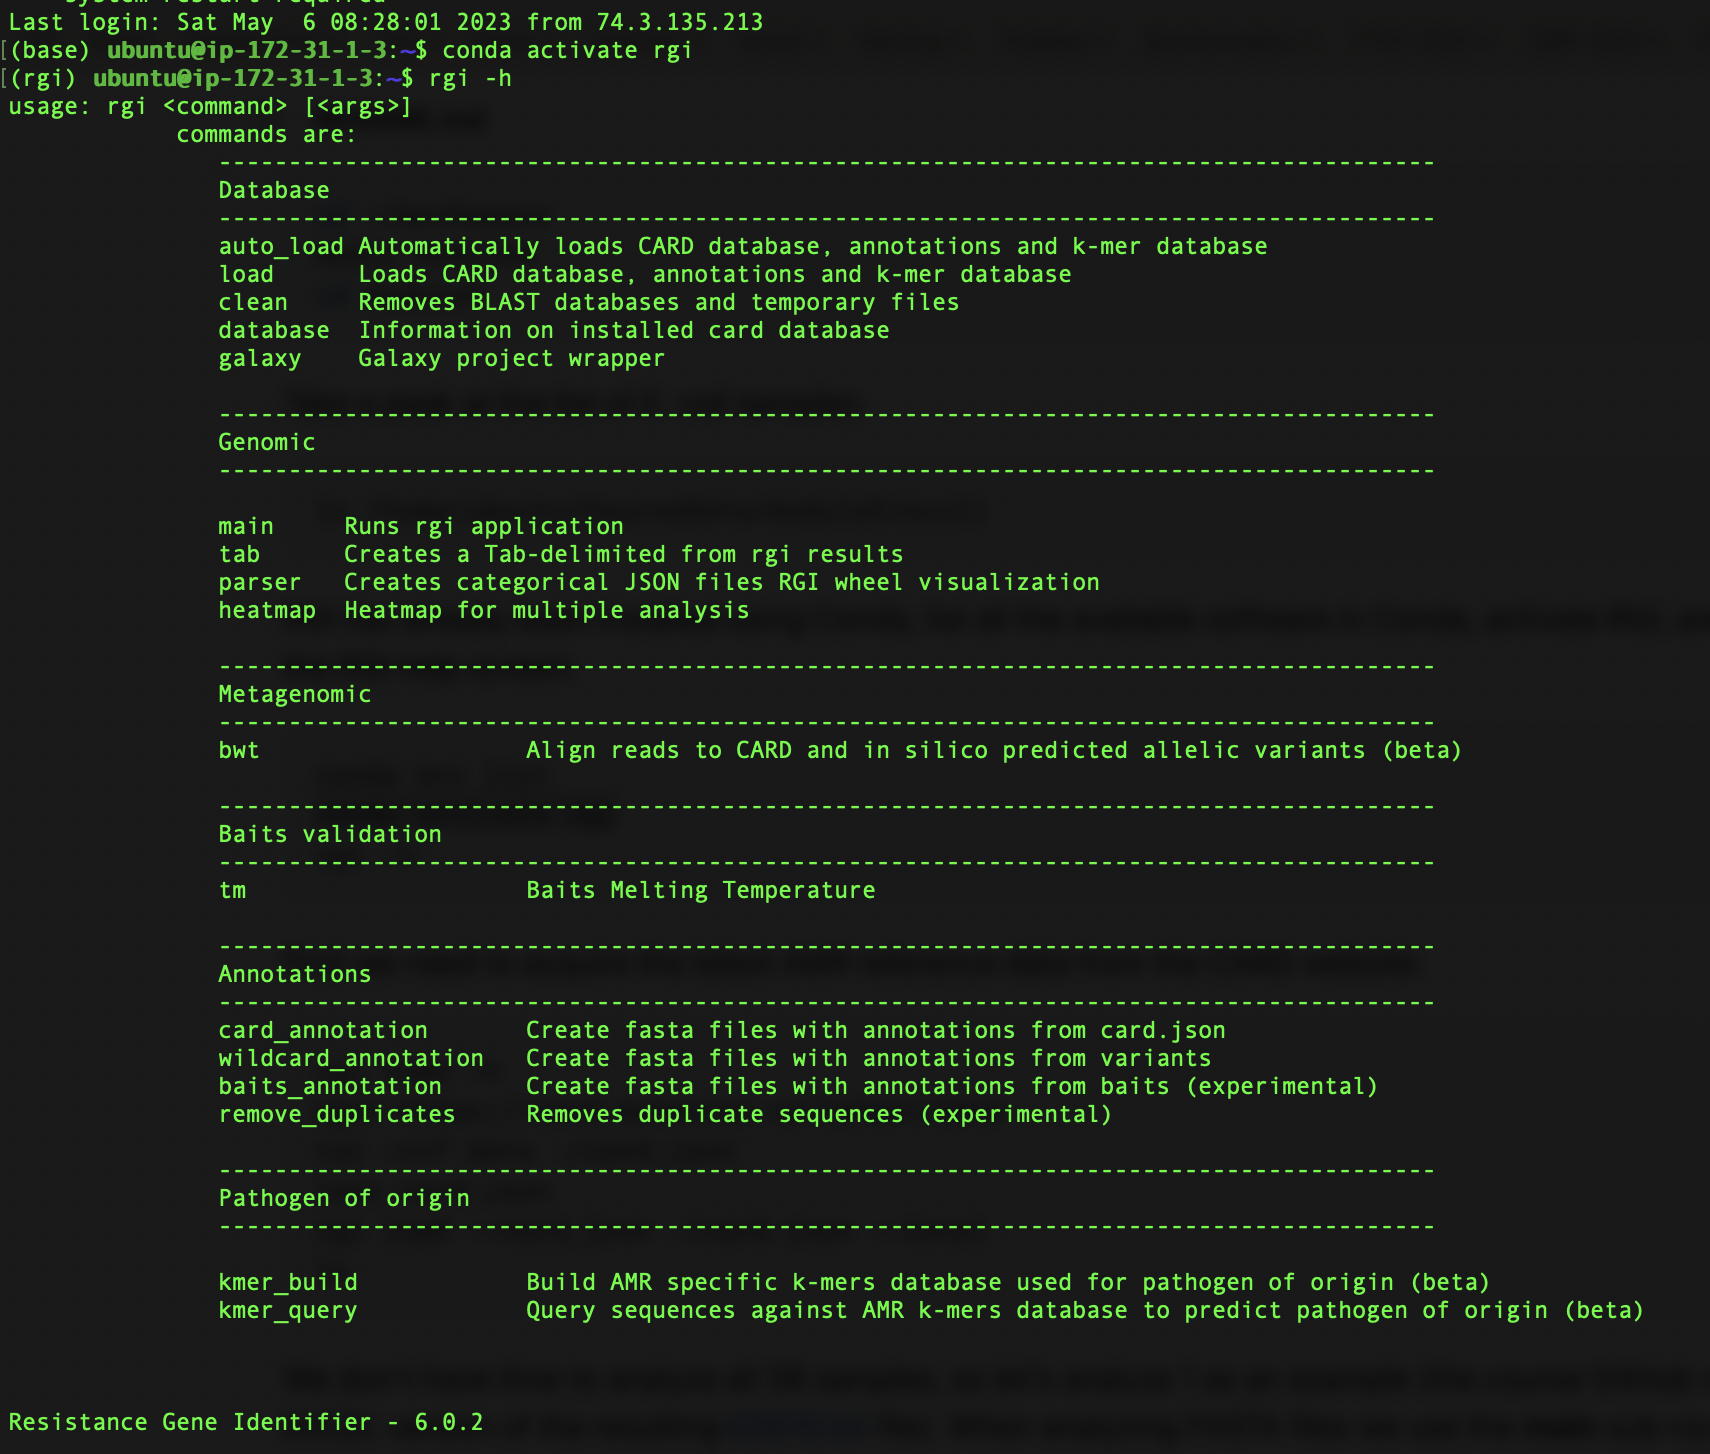1710x1454 pixels.
Task: Click the 'heatmap' command name
Action: tap(267, 610)
